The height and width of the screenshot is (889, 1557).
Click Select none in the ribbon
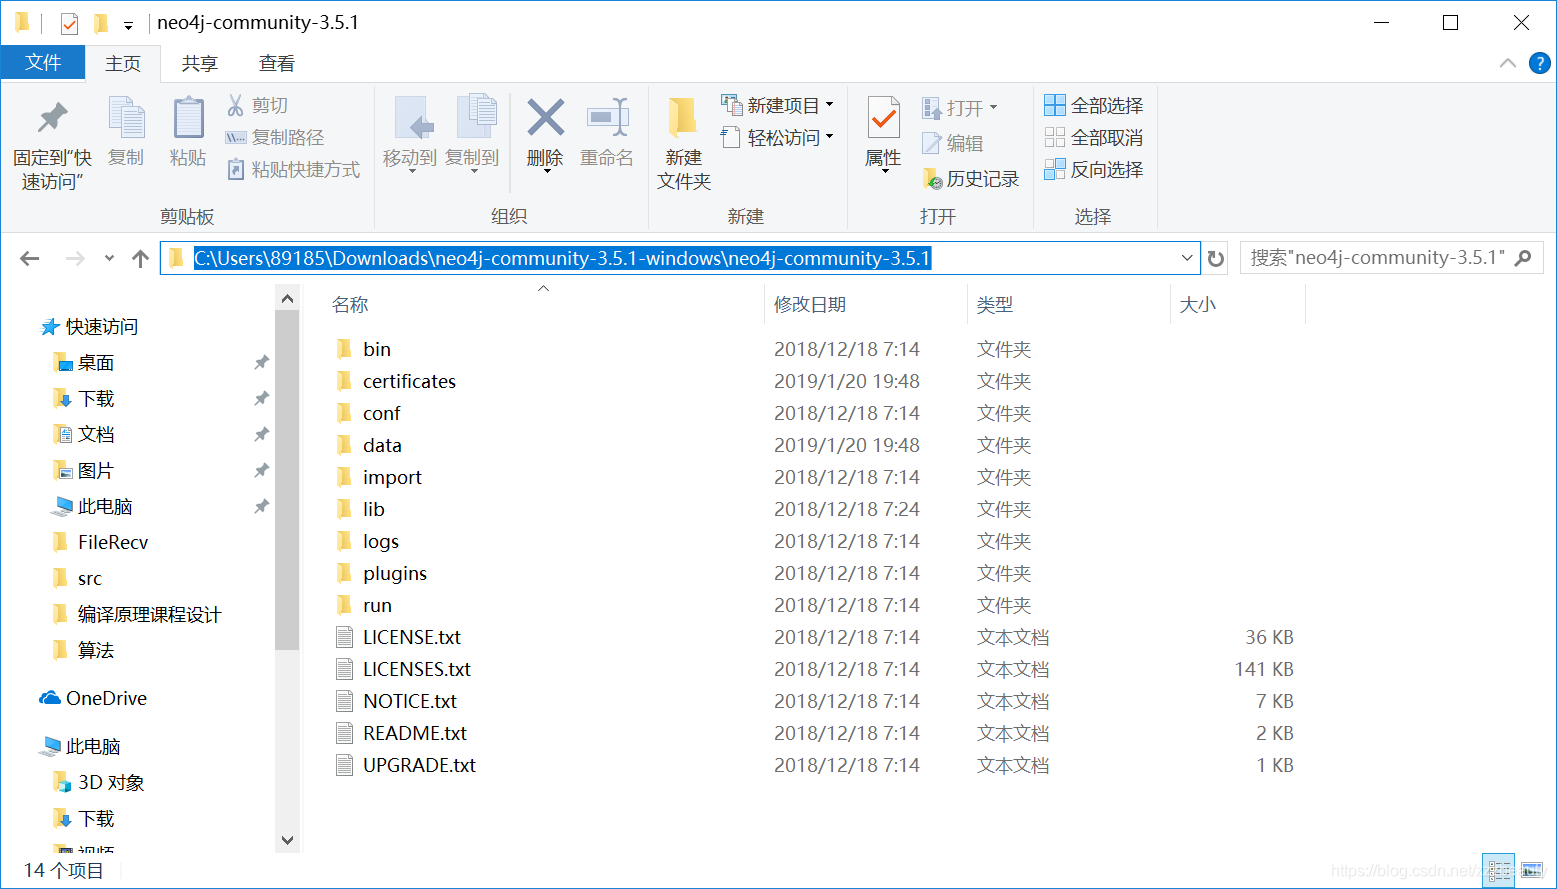pyautogui.click(x=1093, y=137)
